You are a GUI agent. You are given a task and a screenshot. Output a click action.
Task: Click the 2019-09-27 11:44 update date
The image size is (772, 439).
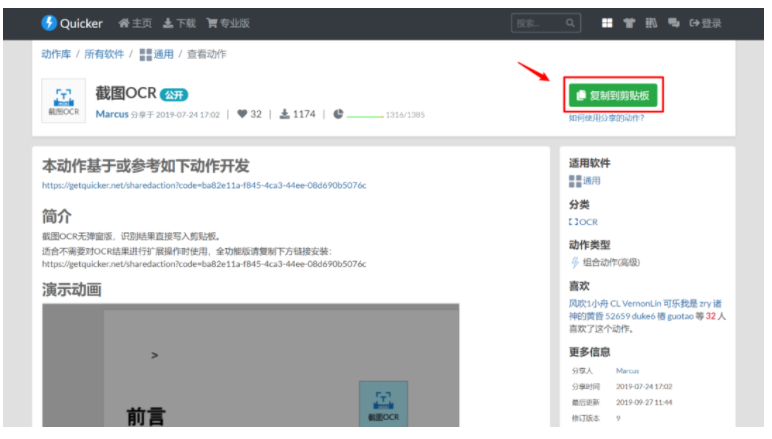[643, 402]
